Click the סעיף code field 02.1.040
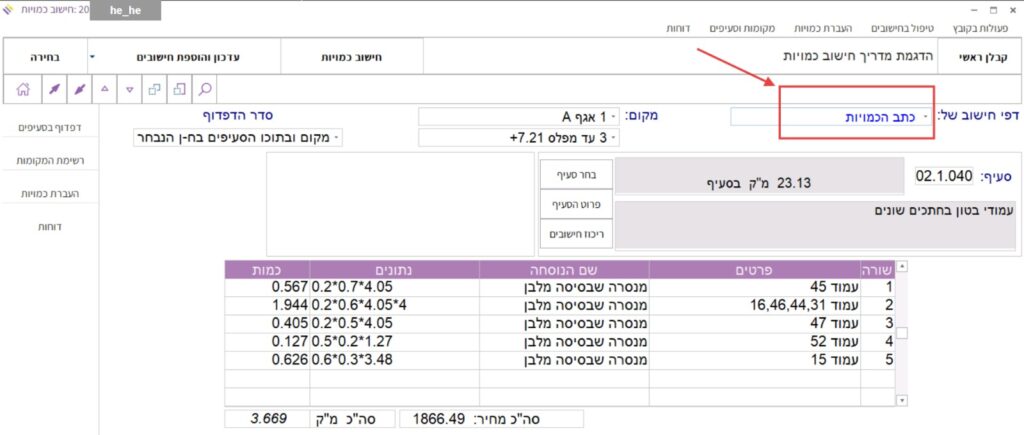 click(x=943, y=176)
